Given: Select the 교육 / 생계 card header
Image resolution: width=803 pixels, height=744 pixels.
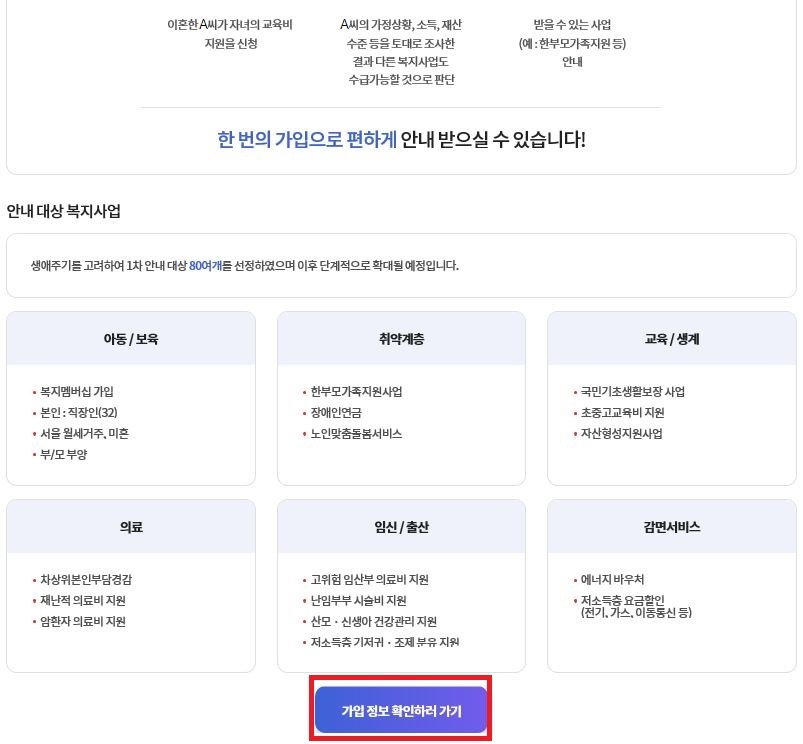Looking at the screenshot, I should [x=671, y=338].
